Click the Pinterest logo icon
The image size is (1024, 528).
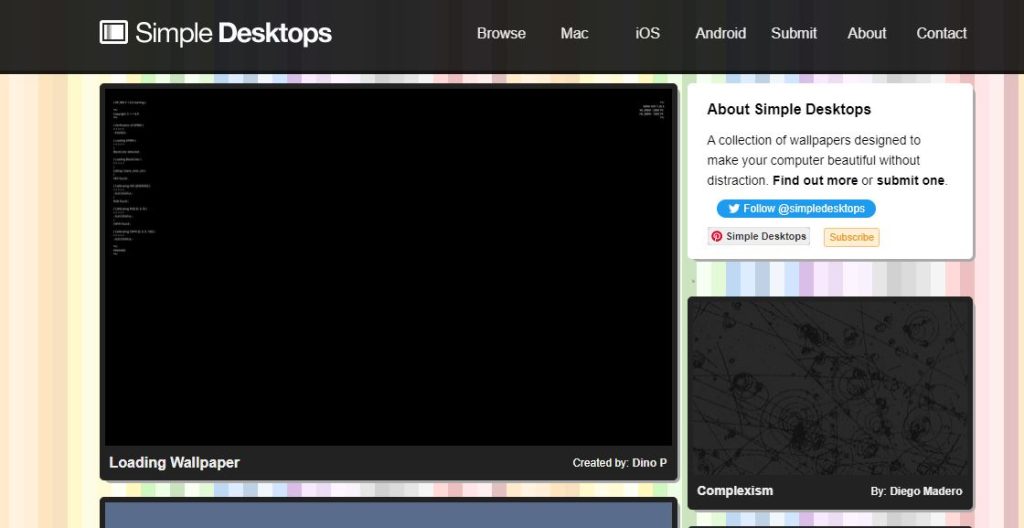coord(717,237)
